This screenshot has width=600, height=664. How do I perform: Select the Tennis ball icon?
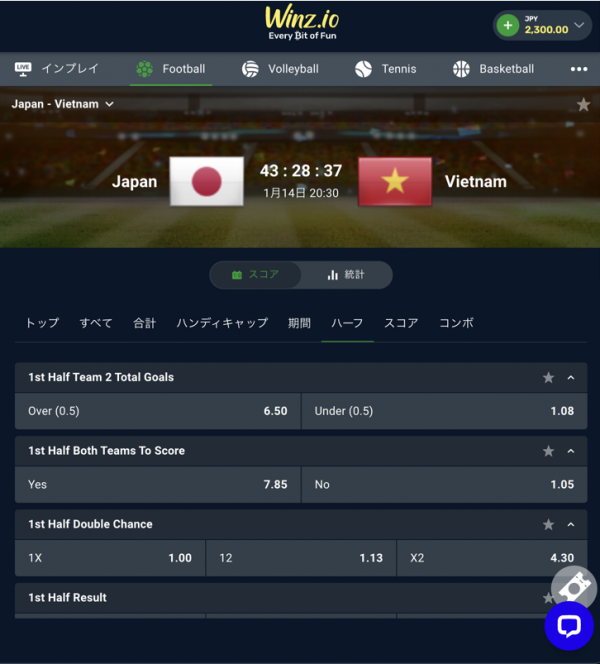pyautogui.click(x=363, y=69)
